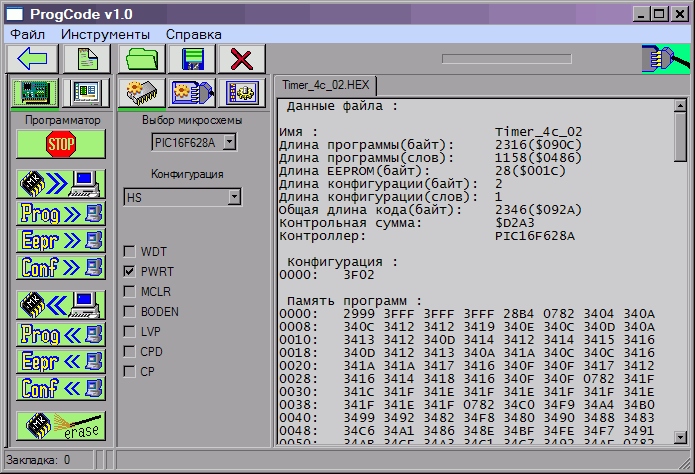695x474 pixels.
Task: Write entire chip from computer
Action: tap(61, 305)
